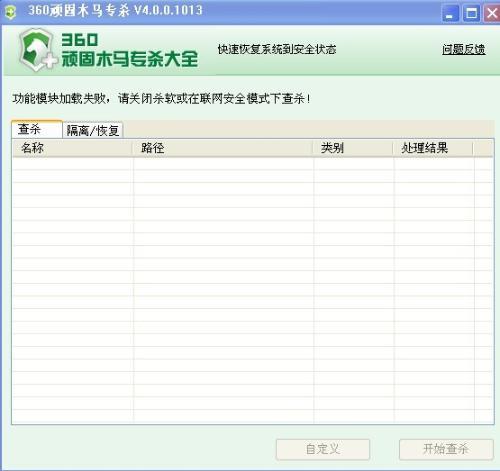
Task: Click the 自定义 button
Action: click(323, 449)
